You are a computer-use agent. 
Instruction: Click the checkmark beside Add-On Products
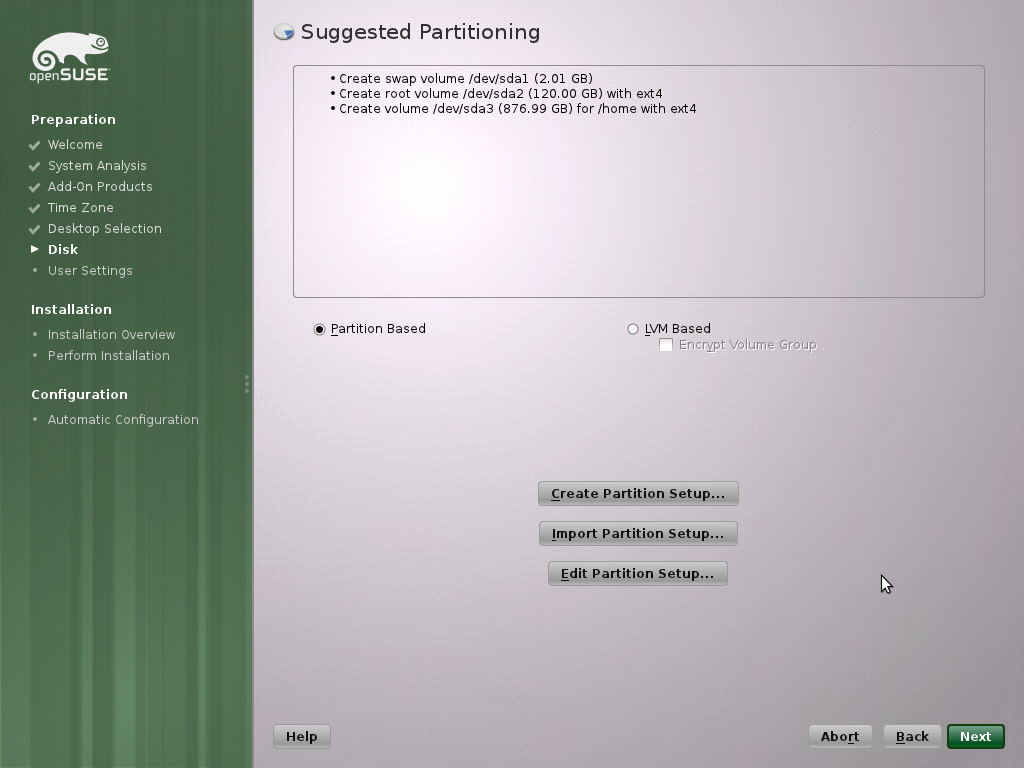coord(35,187)
